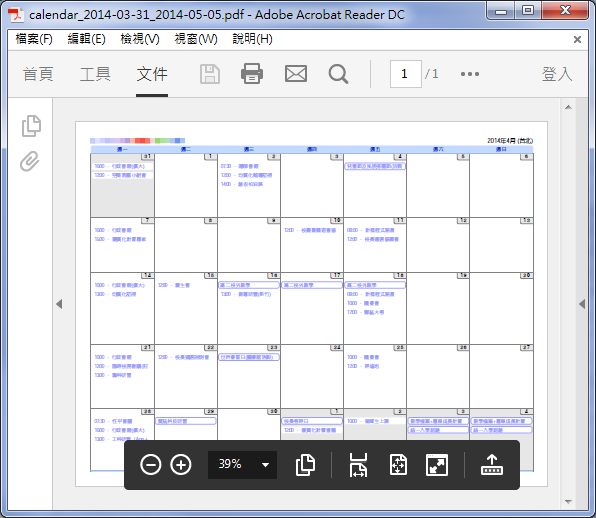Image resolution: width=596 pixels, height=518 pixels.
Task: Click the 登入 sign-in button
Action: point(557,74)
